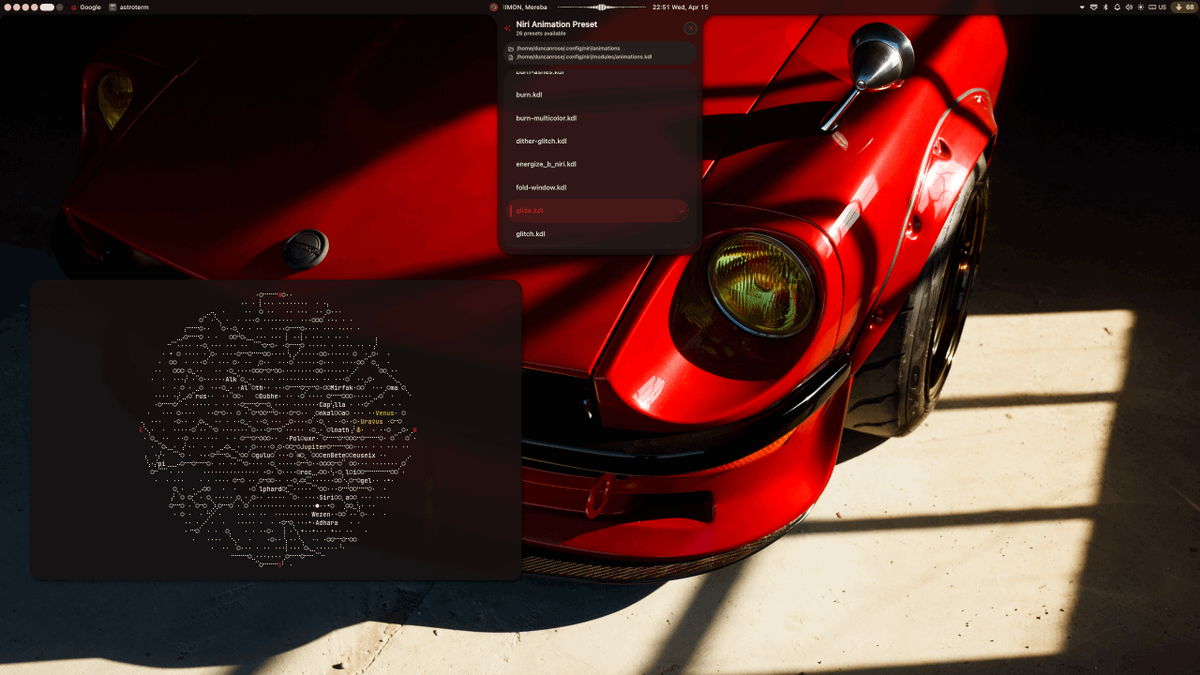
Task: Select the highlighted glide.kdl preset
Action: [598, 210]
